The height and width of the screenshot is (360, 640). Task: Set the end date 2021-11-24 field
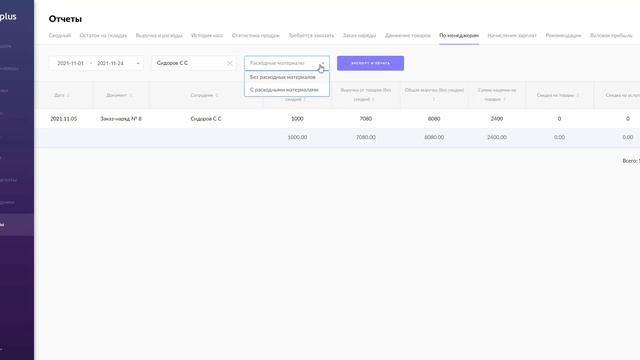coord(110,63)
